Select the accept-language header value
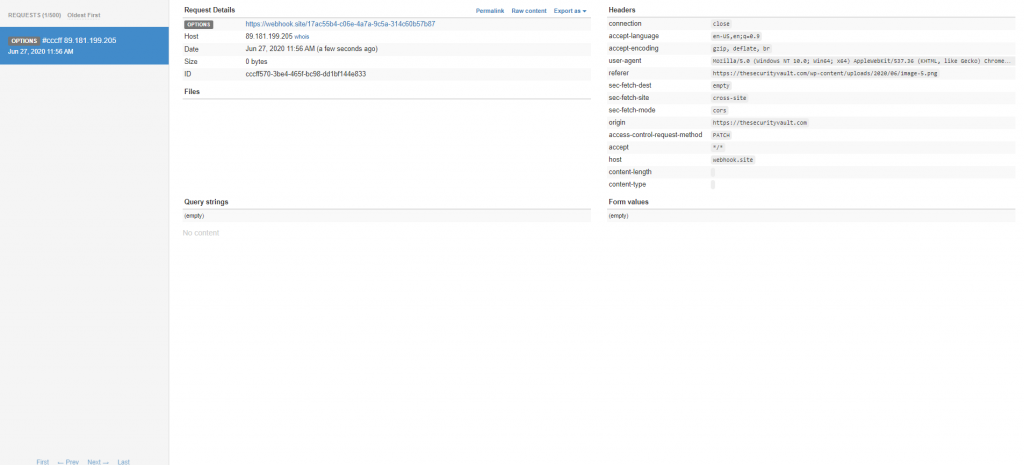 (736, 37)
